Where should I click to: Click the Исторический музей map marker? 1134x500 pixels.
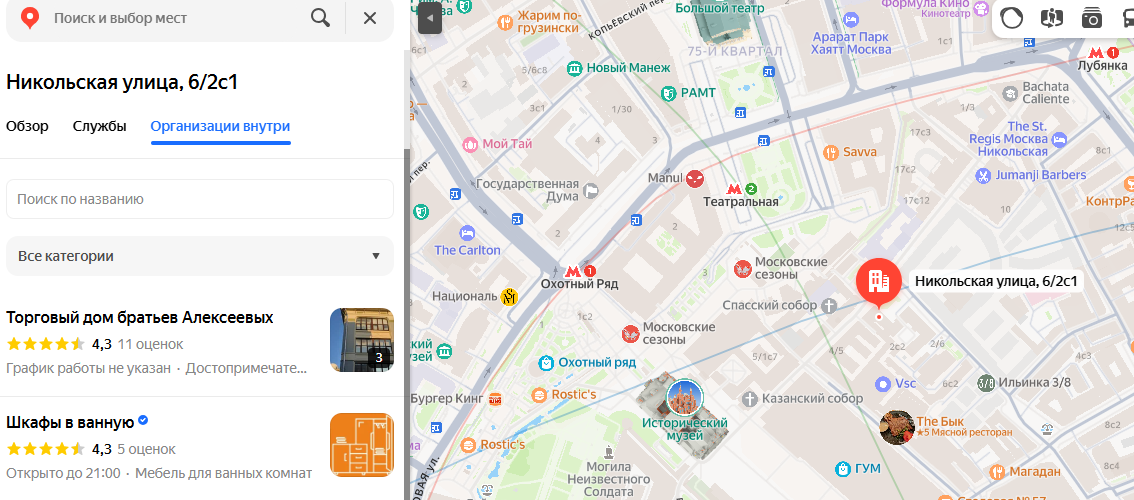click(x=684, y=396)
